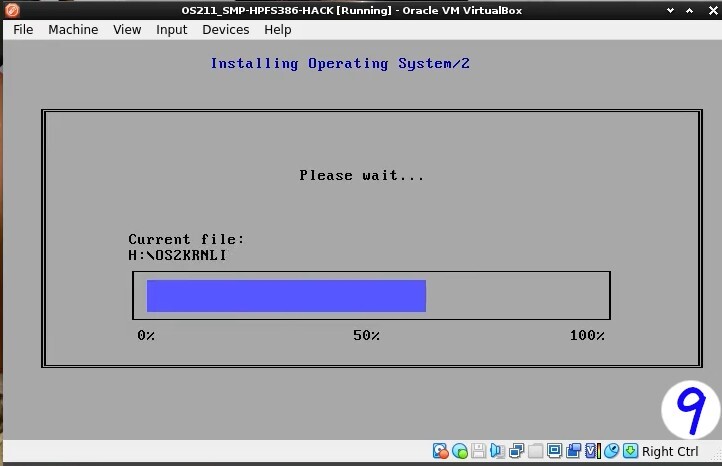The height and width of the screenshot is (466, 722).
Task: Click the keyboard capture green arrow icon
Action: (630, 450)
